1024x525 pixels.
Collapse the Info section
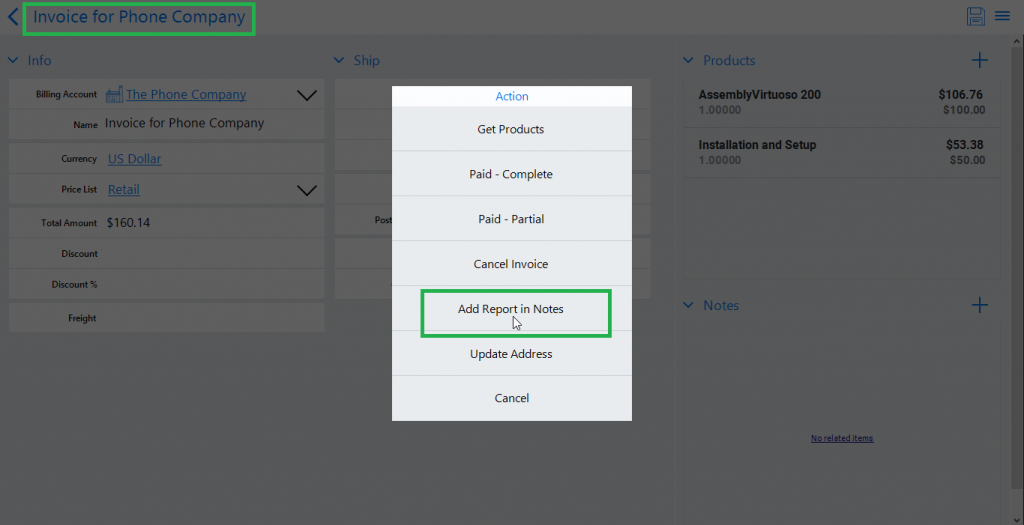[x=14, y=61]
